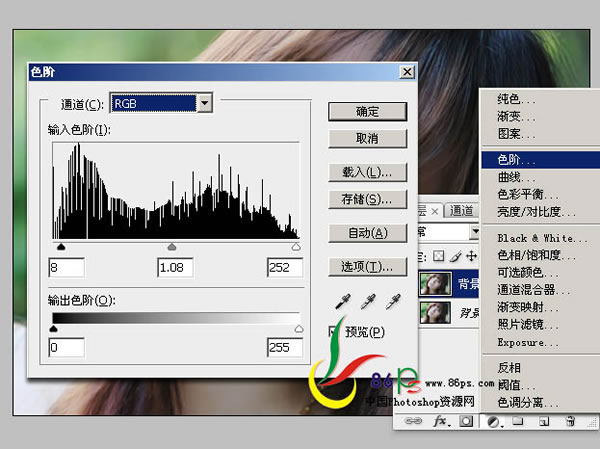600x449 pixels.
Task: Toggle lock position icon in Layers panel
Action: (471, 257)
